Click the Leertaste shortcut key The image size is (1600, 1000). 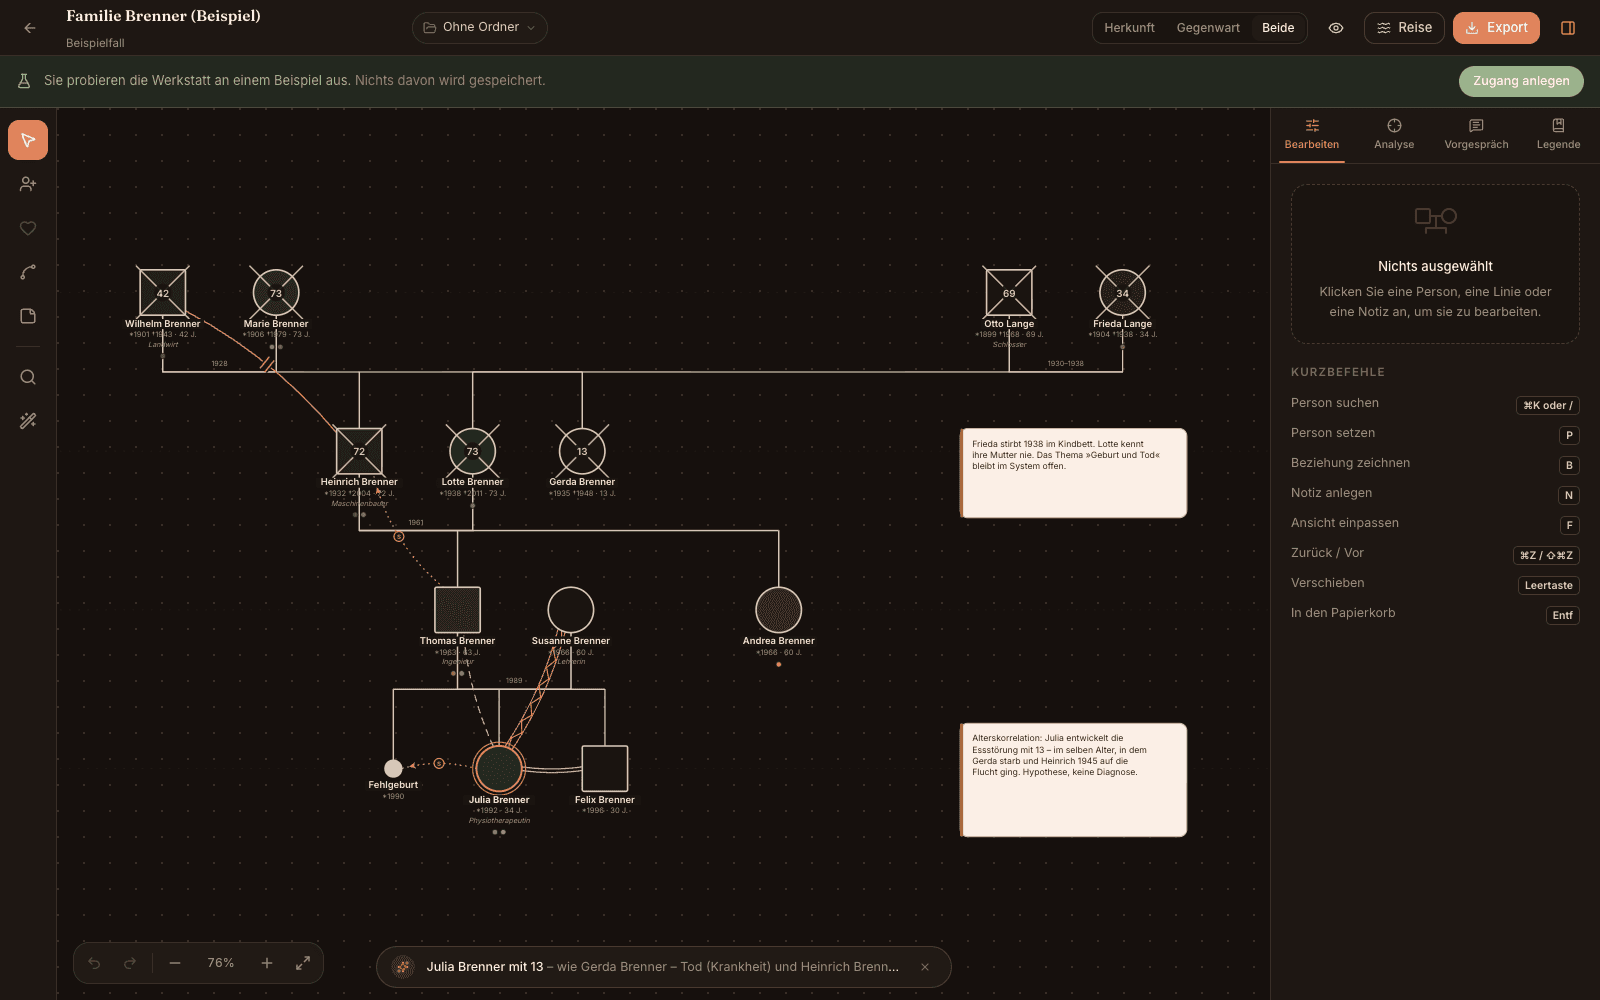pyautogui.click(x=1548, y=585)
